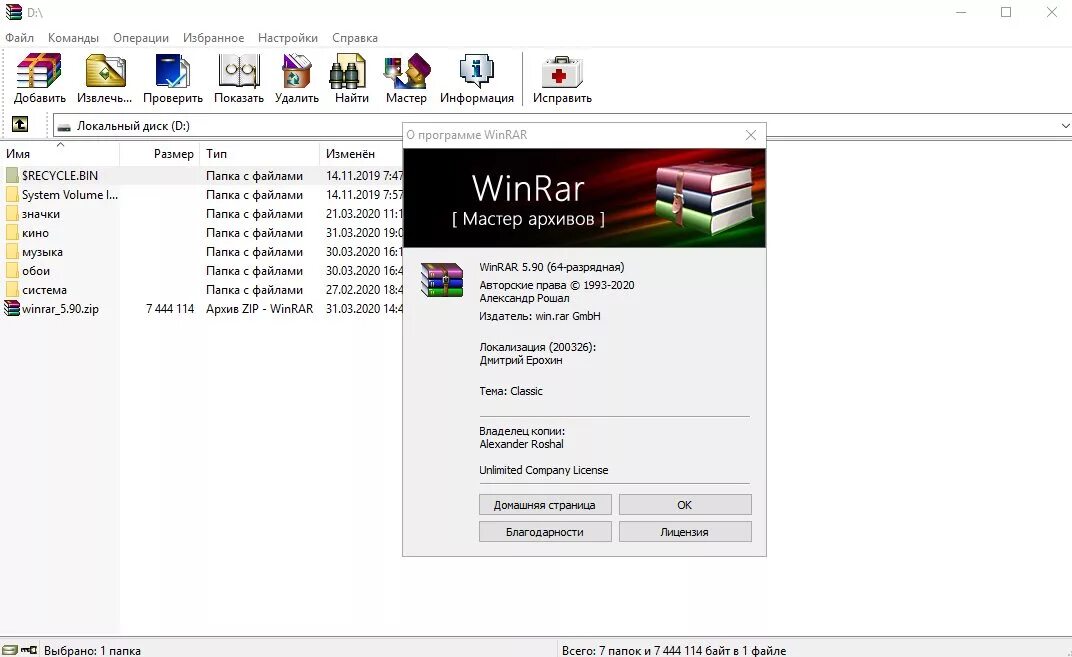Click the Удалить (Delete) toolbar icon
The width and height of the screenshot is (1072, 657).
[297, 71]
